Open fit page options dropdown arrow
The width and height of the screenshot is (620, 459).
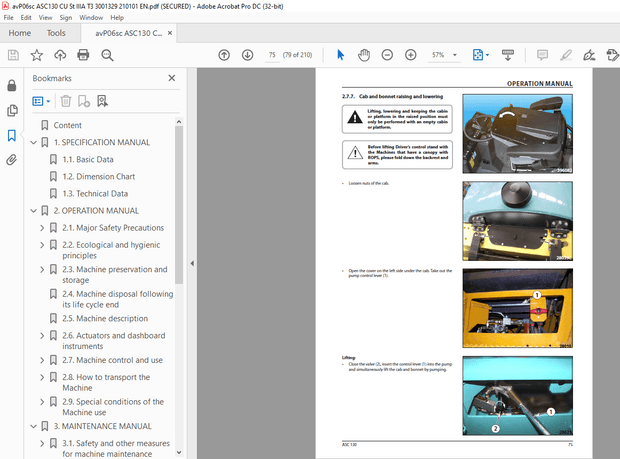click(x=487, y=55)
